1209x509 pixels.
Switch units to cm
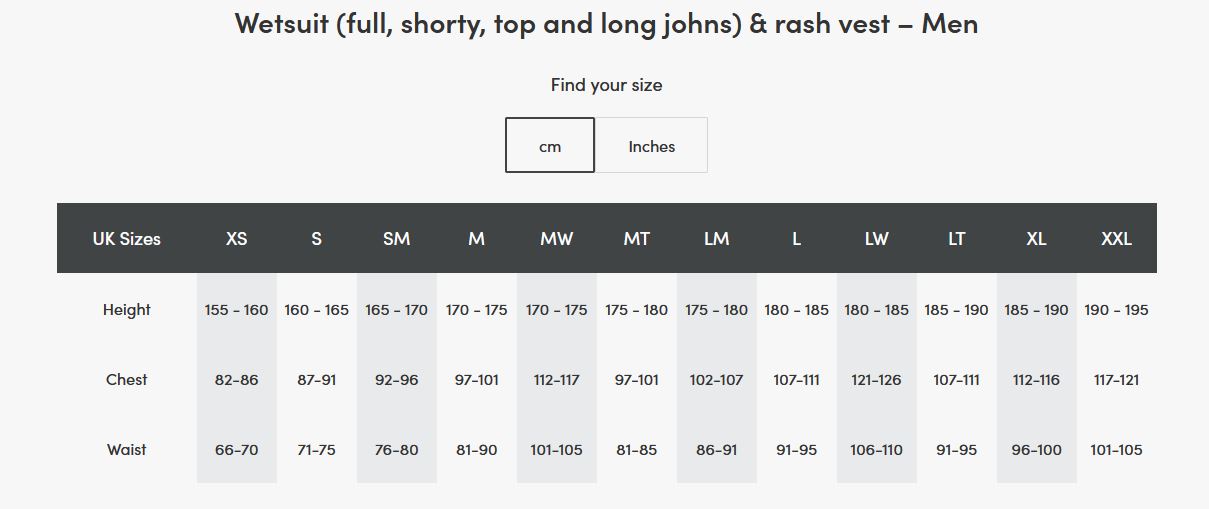click(550, 146)
